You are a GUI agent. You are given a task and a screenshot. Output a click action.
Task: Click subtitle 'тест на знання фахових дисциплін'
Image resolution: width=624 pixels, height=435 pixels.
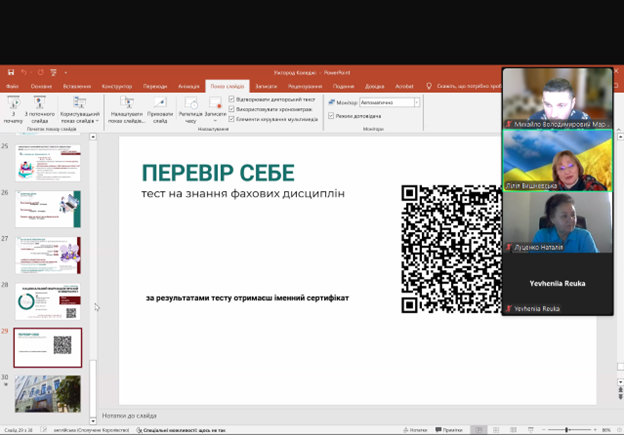243,194
